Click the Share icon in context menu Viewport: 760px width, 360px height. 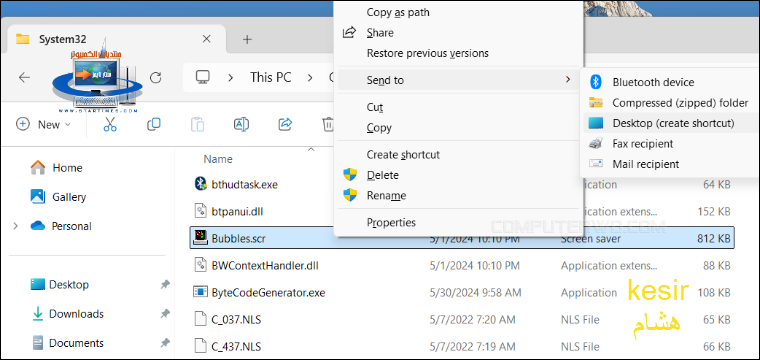click(349, 32)
